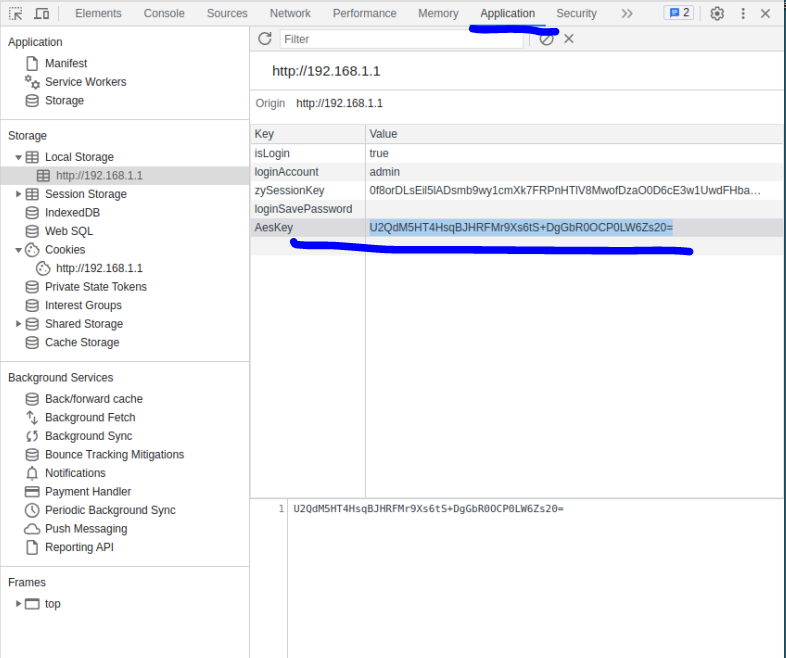Open DevTools settings gear
The width and height of the screenshot is (786, 658).
point(717,14)
